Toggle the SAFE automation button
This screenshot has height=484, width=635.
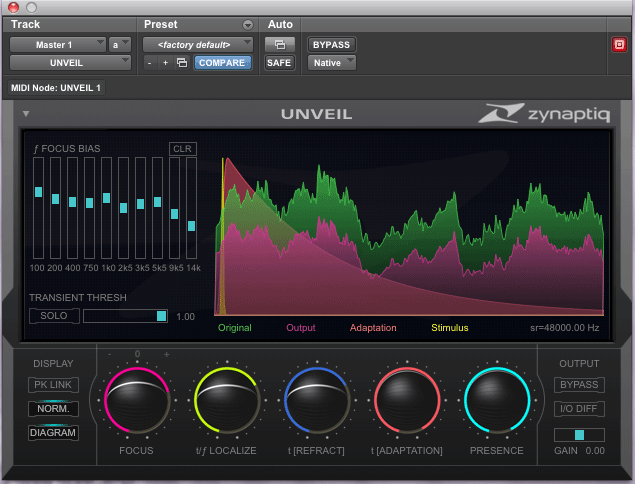[x=279, y=63]
